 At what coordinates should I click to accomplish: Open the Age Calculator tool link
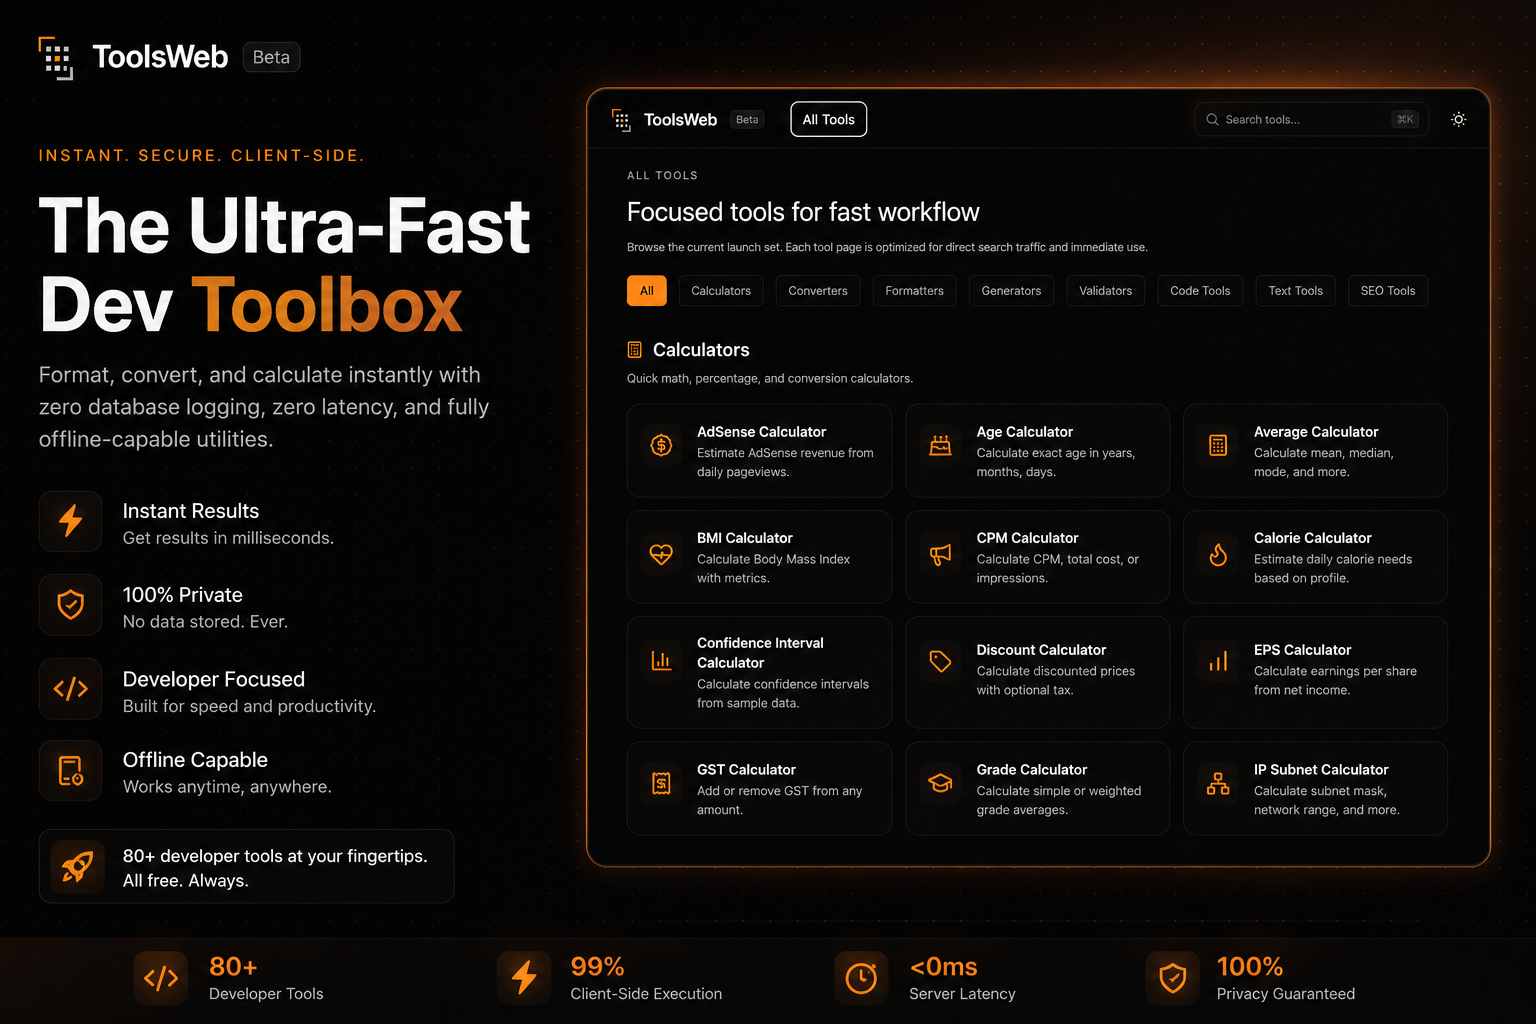[1038, 451]
